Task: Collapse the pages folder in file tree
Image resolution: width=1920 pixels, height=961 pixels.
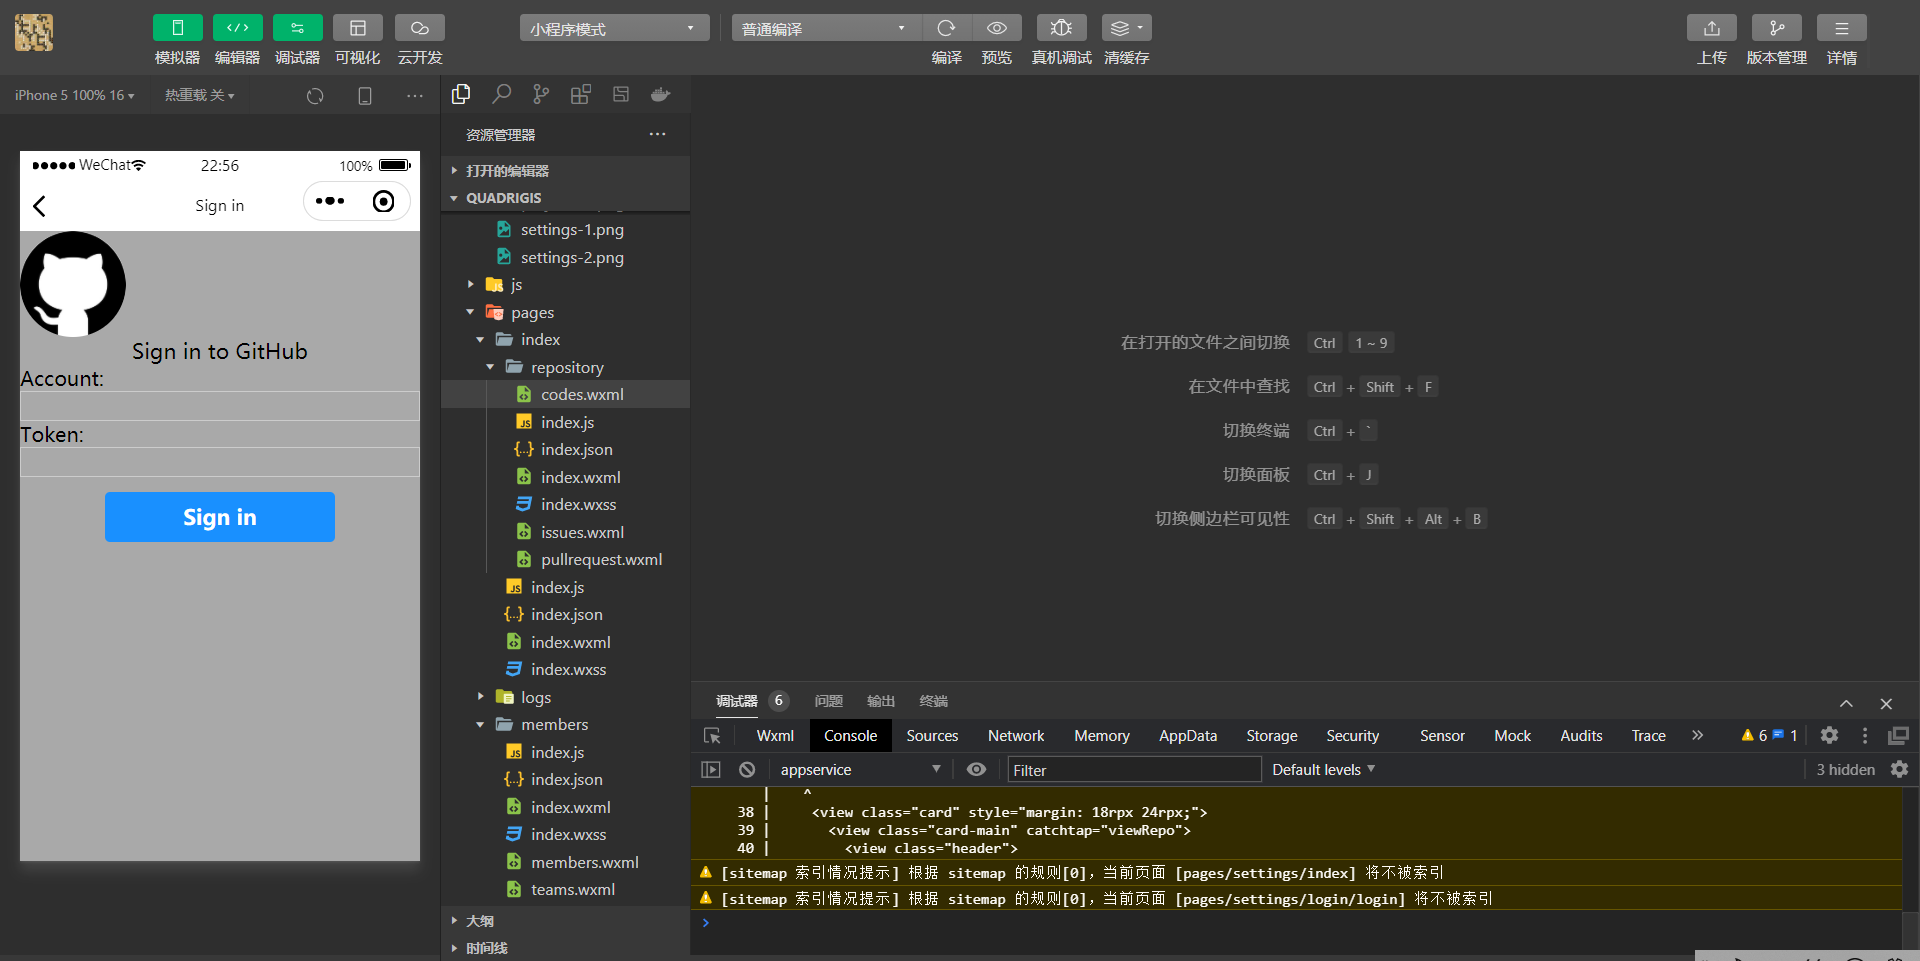Action: click(532, 313)
